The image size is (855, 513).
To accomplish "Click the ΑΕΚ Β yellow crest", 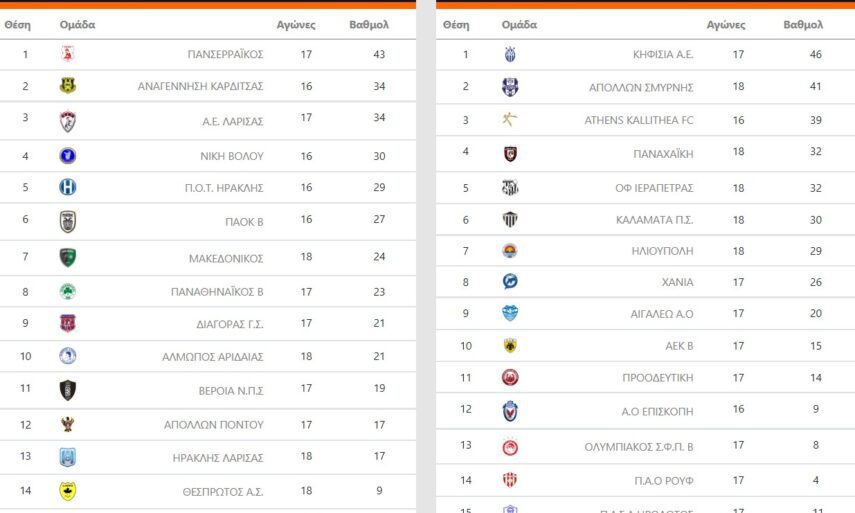I will click(x=510, y=346).
